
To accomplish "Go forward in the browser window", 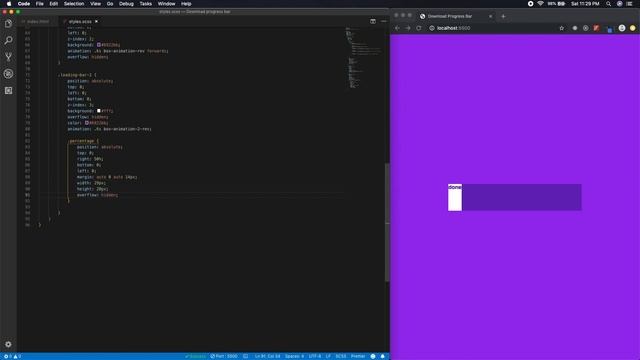I will 408,28.
